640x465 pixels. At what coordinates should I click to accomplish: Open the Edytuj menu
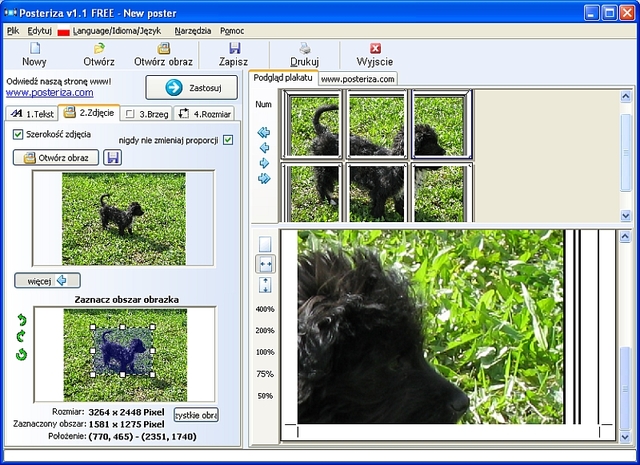pyautogui.click(x=40, y=31)
